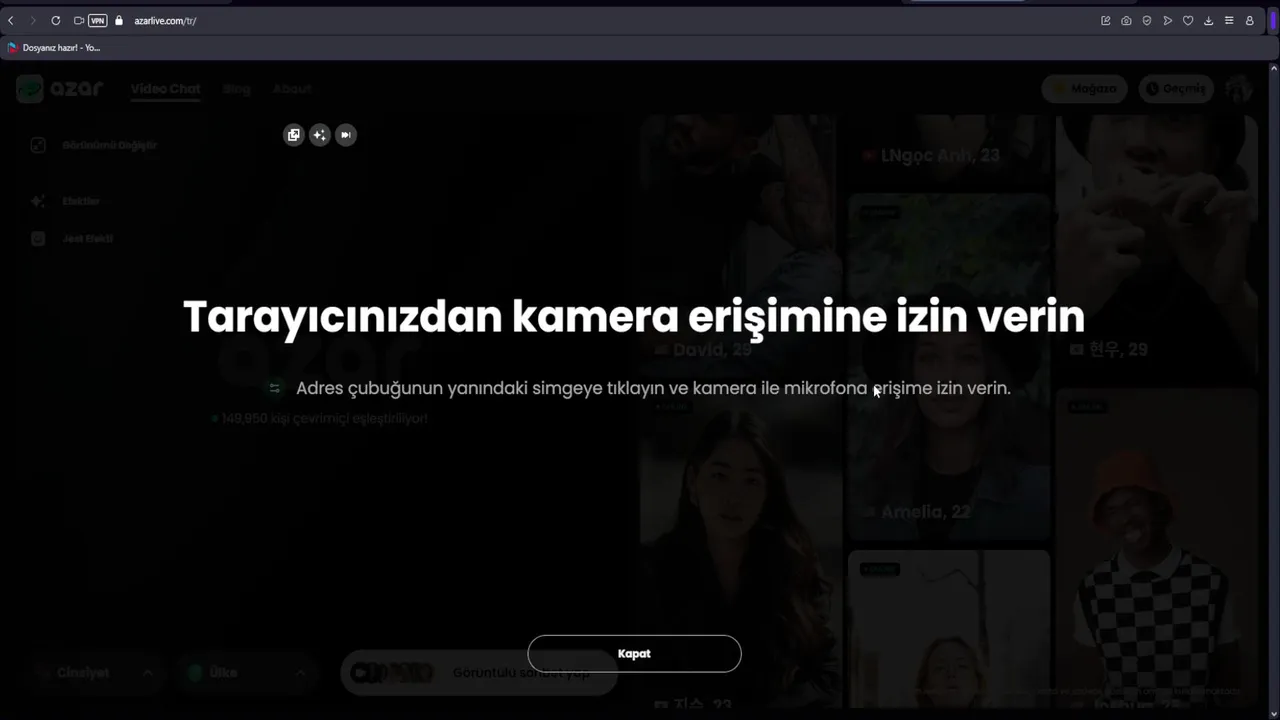
Task: Click the profile avatar at top right
Action: [x=1239, y=89]
